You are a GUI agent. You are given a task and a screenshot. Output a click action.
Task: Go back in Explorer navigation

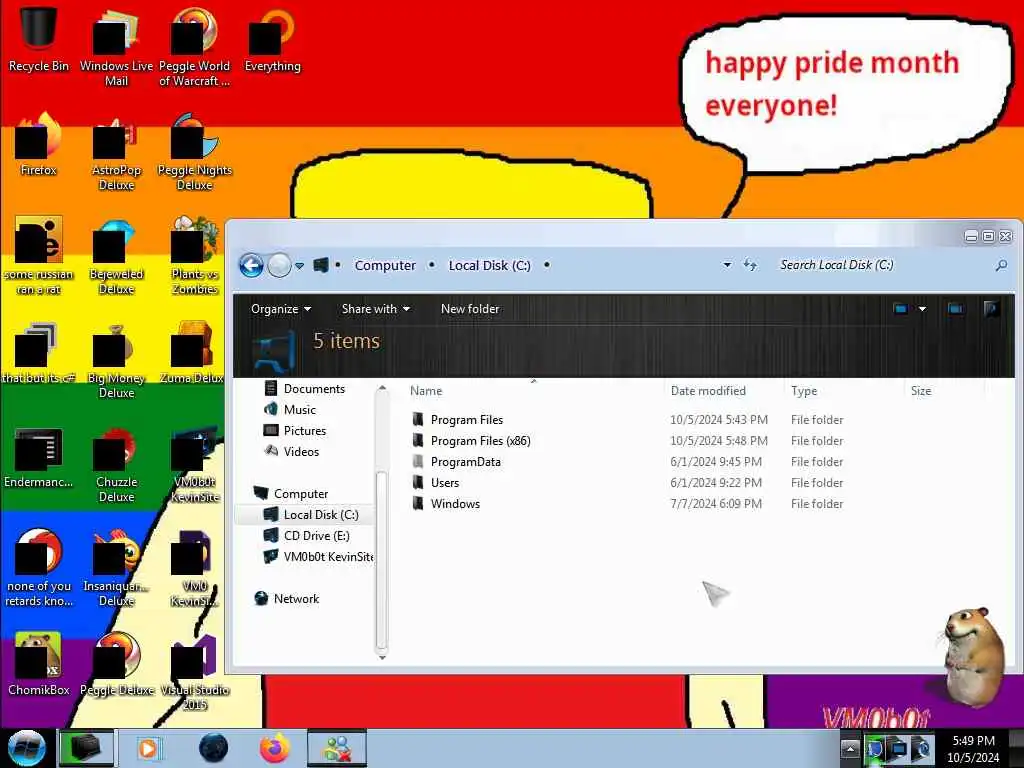coord(251,266)
